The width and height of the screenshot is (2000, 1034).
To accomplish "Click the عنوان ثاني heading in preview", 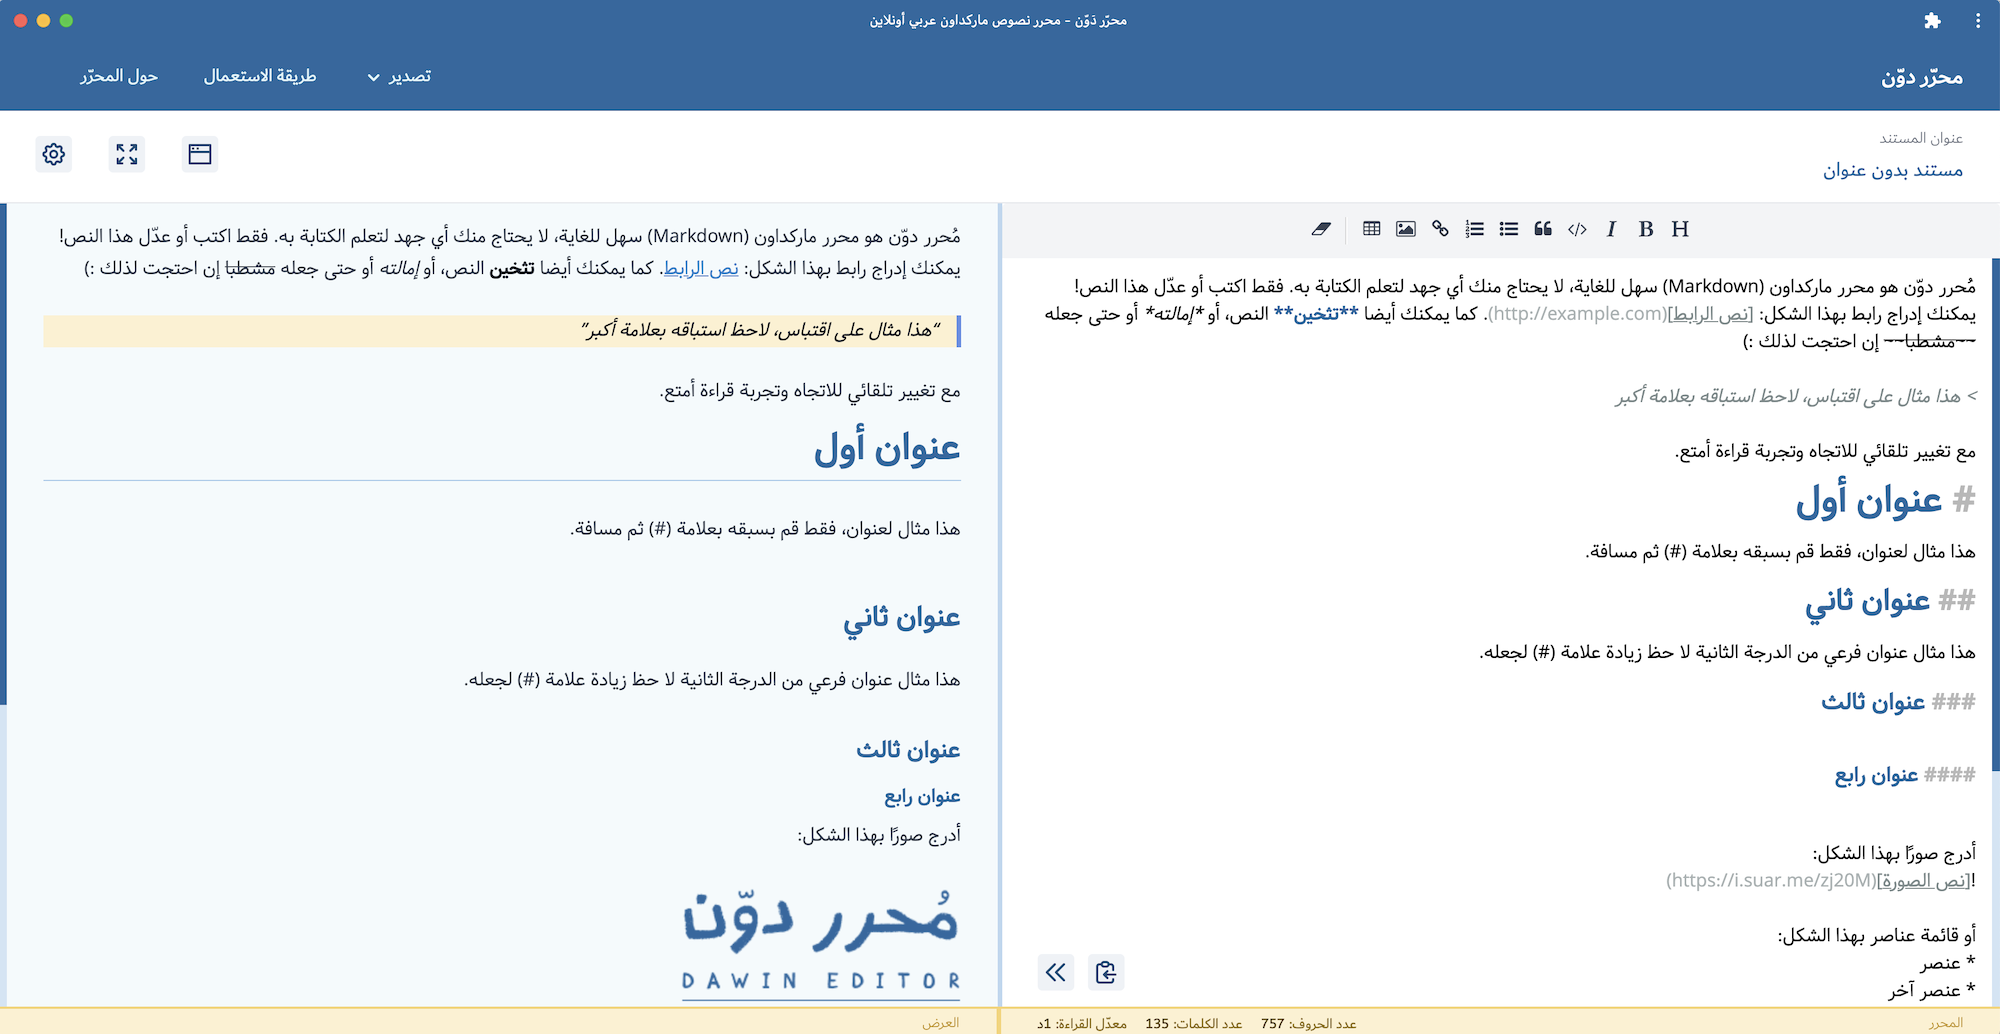I will 901,618.
